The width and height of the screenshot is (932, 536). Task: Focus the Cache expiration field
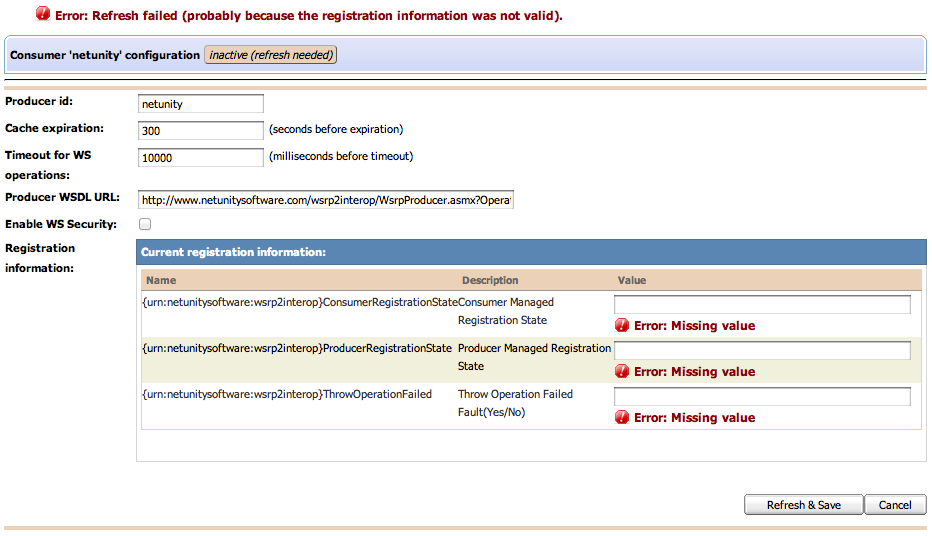[200, 130]
